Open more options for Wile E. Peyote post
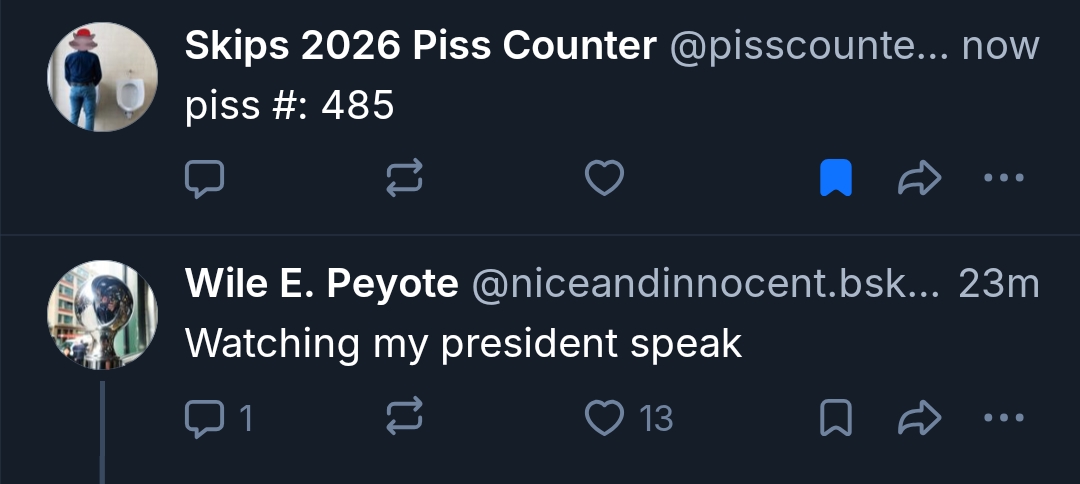 [1004, 418]
